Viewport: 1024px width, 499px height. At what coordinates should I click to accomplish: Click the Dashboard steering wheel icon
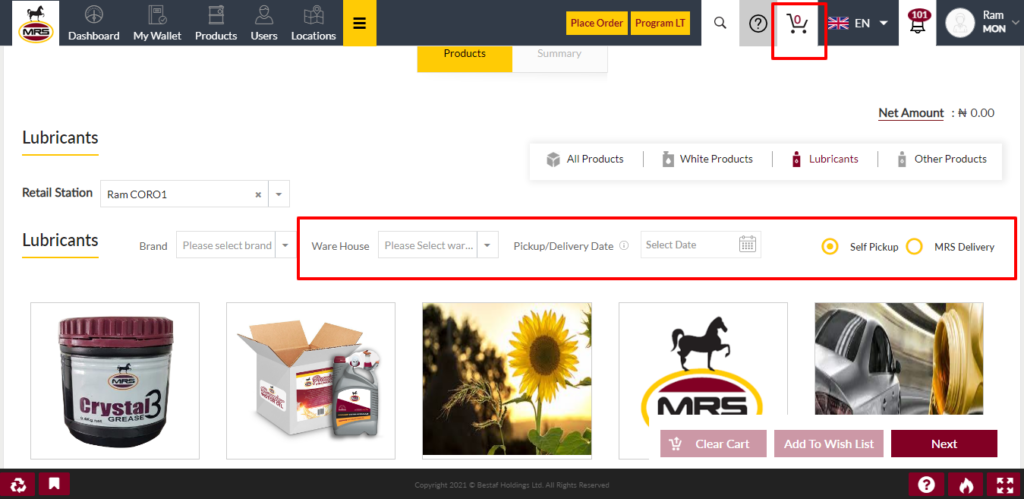(94, 15)
